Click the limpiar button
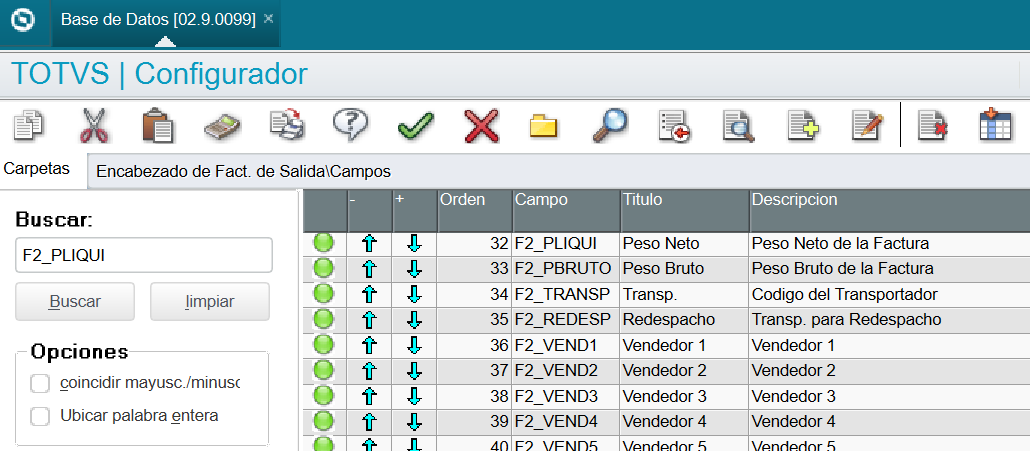The height and width of the screenshot is (451, 1030). pyautogui.click(x=210, y=301)
